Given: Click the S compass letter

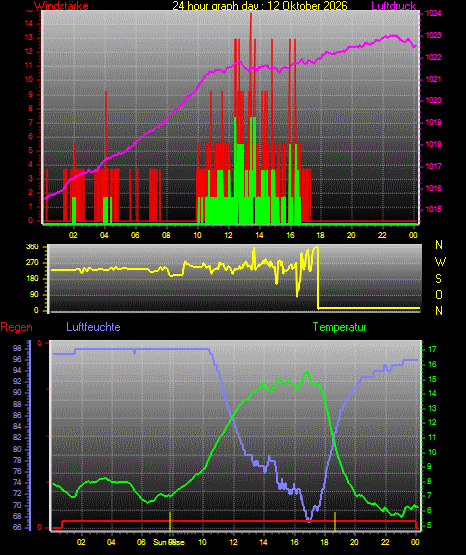Looking at the screenshot, I should (x=438, y=279).
